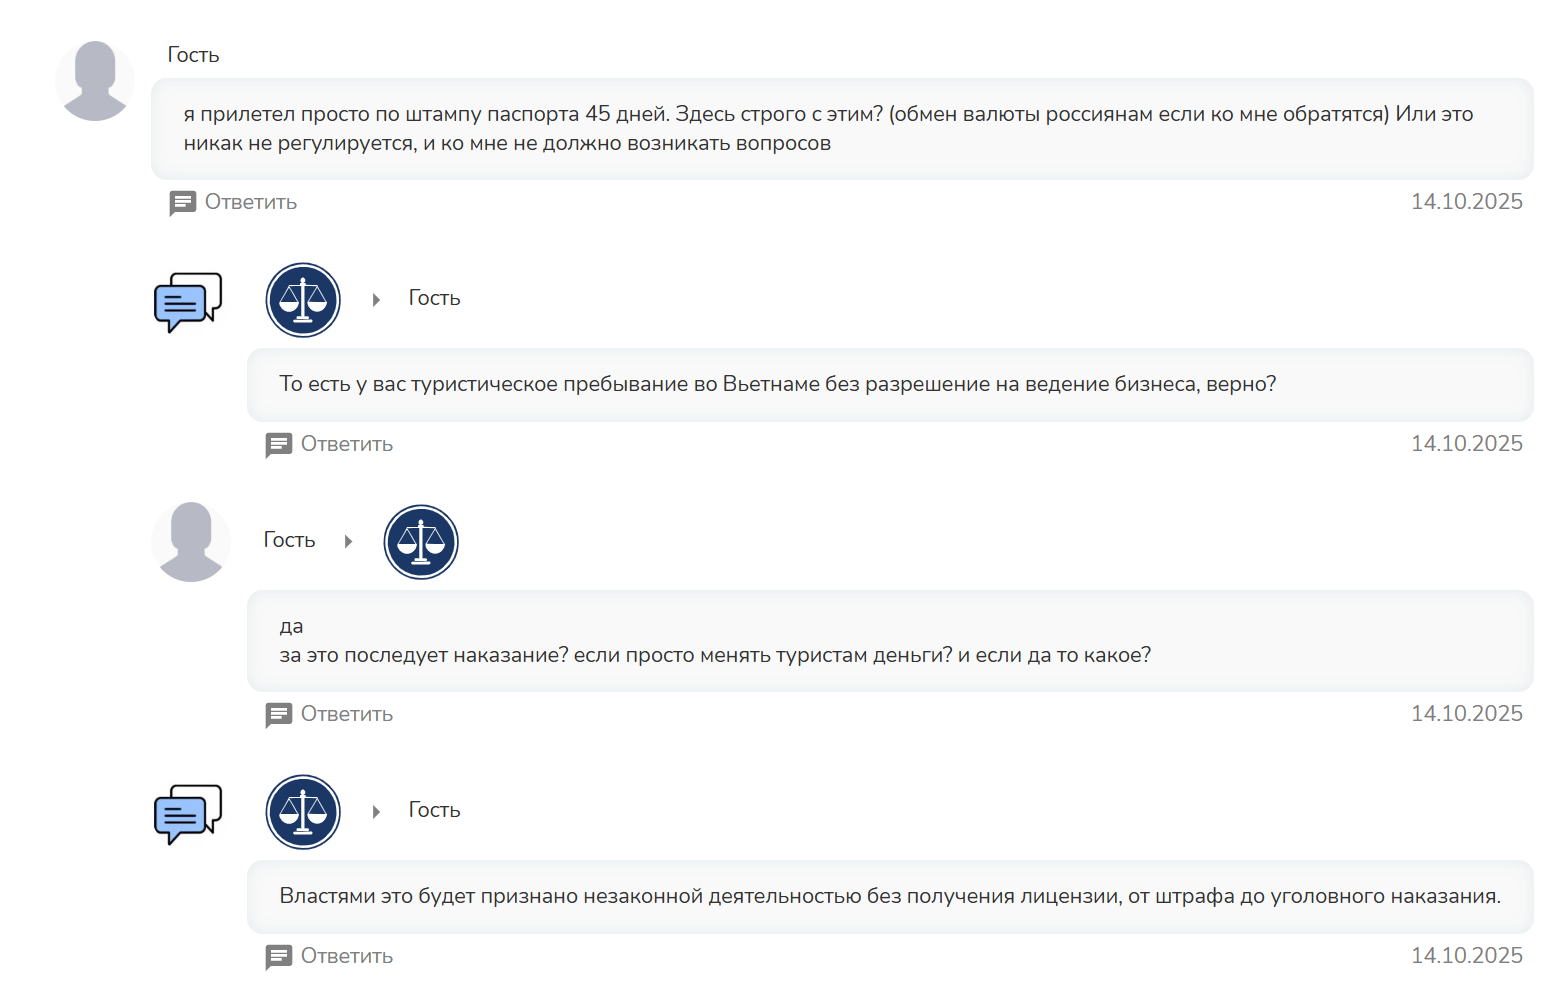
Task: Click the reply icon under the 45-day passport stamp comment
Action: tap(182, 203)
